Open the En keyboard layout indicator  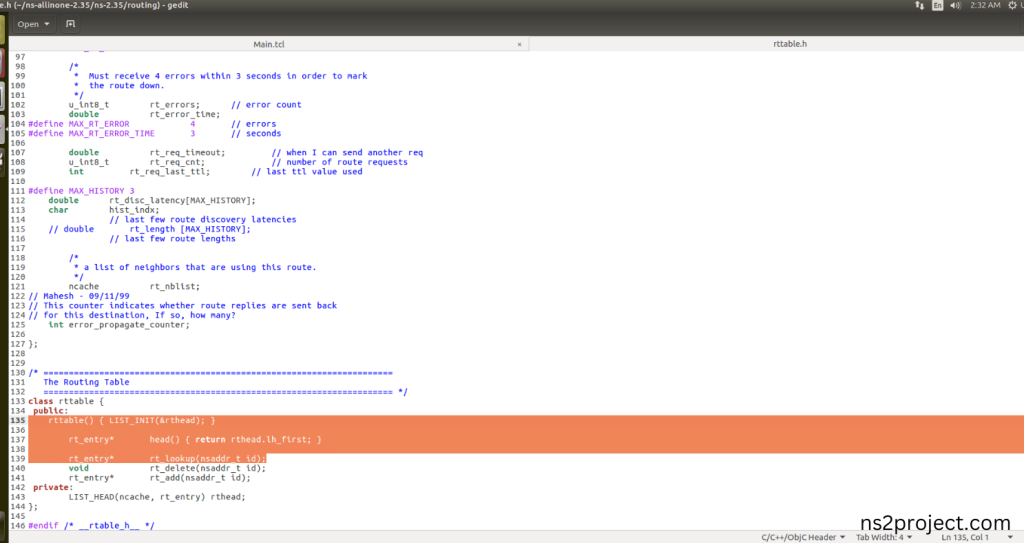click(938, 5)
